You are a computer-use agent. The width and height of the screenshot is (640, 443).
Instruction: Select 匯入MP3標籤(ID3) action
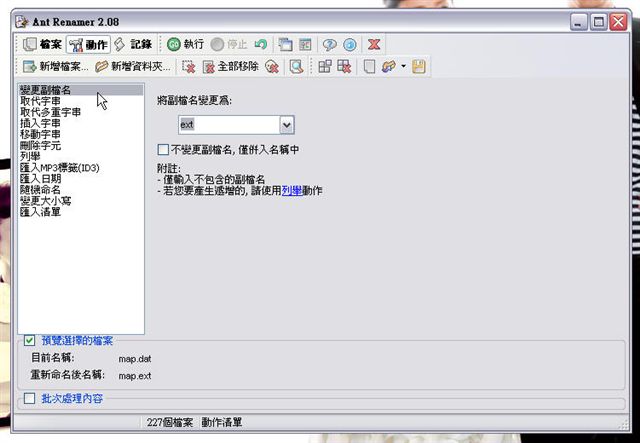pos(81,168)
